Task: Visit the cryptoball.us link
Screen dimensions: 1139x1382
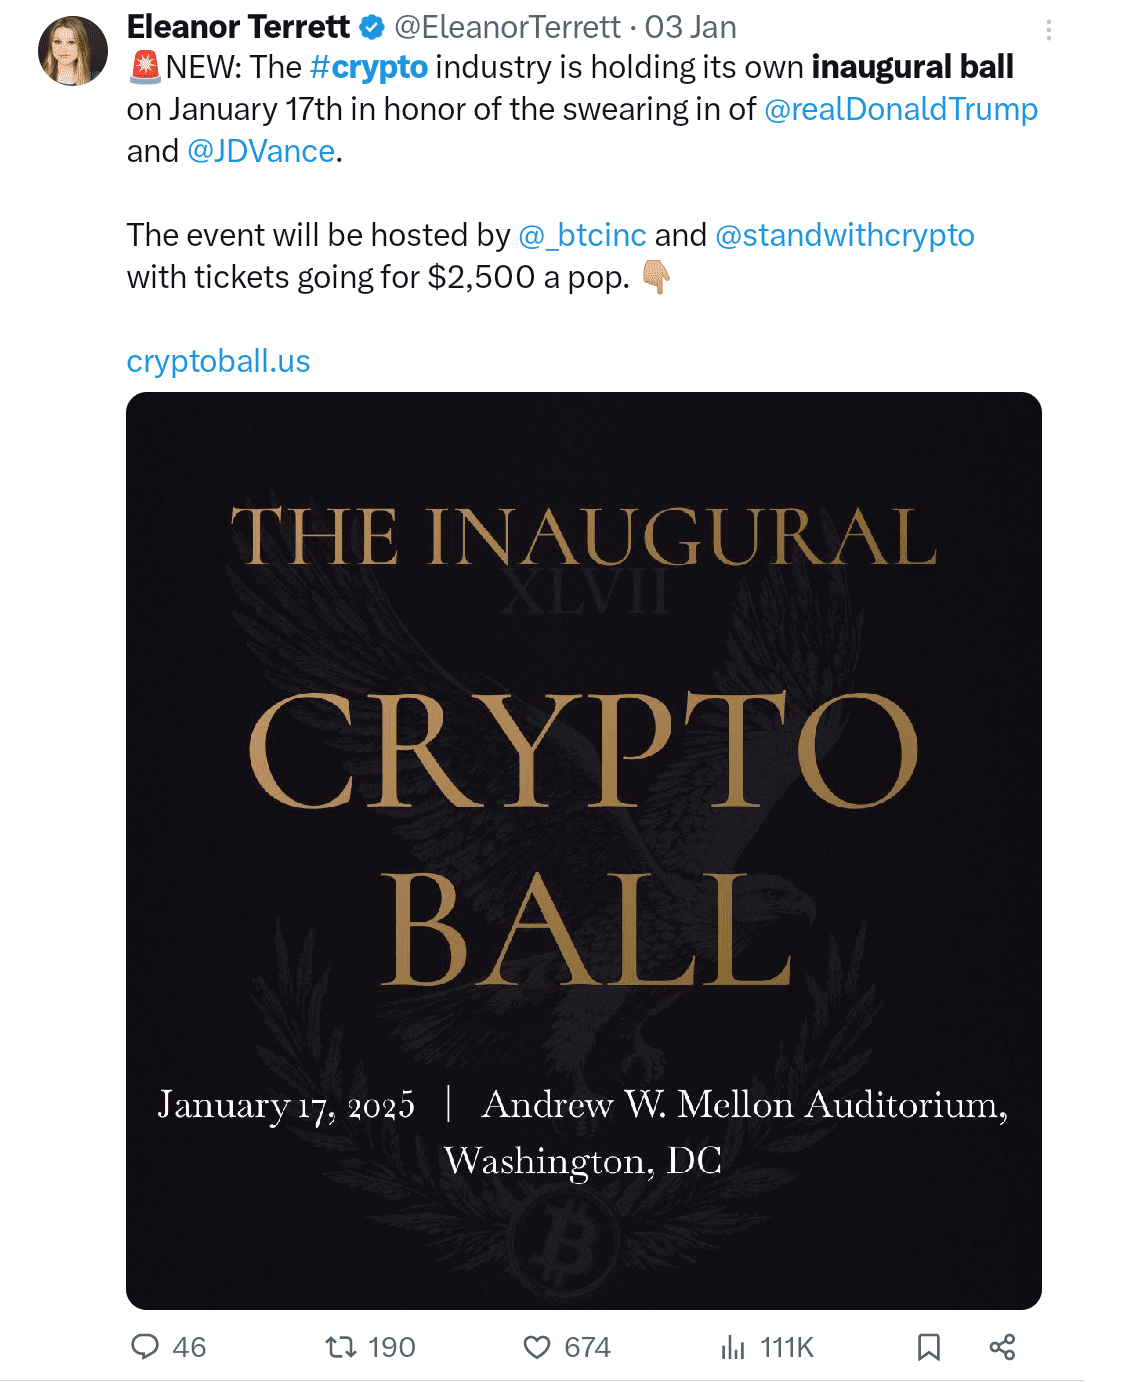Action: pyautogui.click(x=218, y=361)
